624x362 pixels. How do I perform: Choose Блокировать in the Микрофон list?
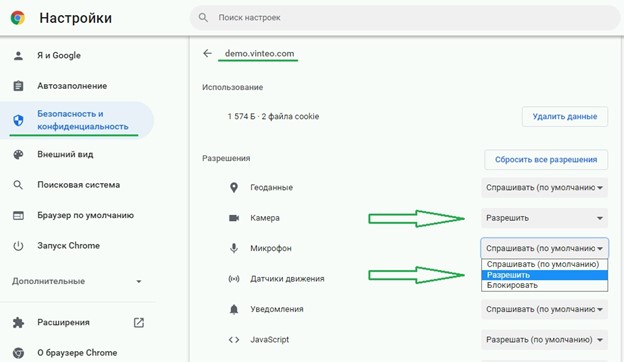pyautogui.click(x=544, y=285)
